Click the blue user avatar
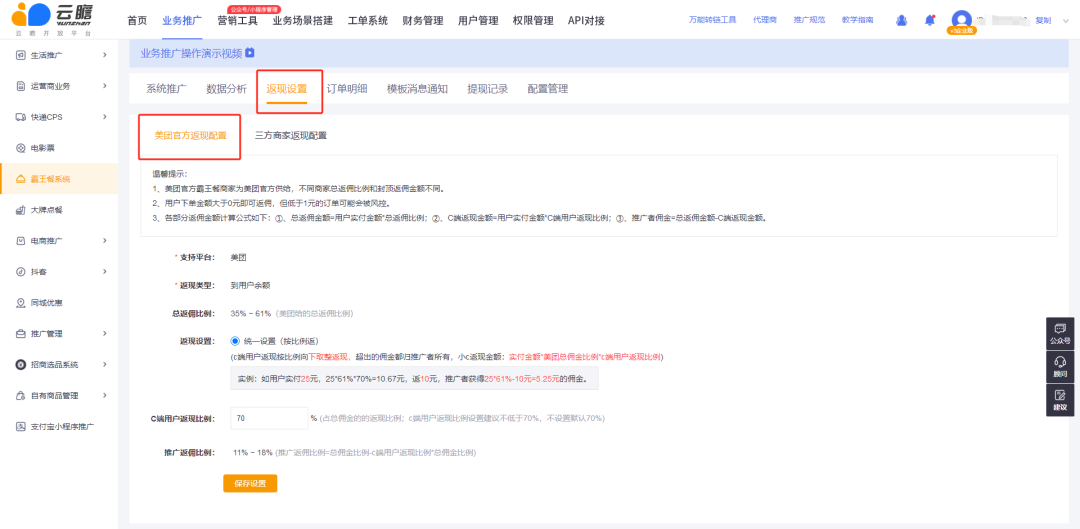 (x=961, y=19)
